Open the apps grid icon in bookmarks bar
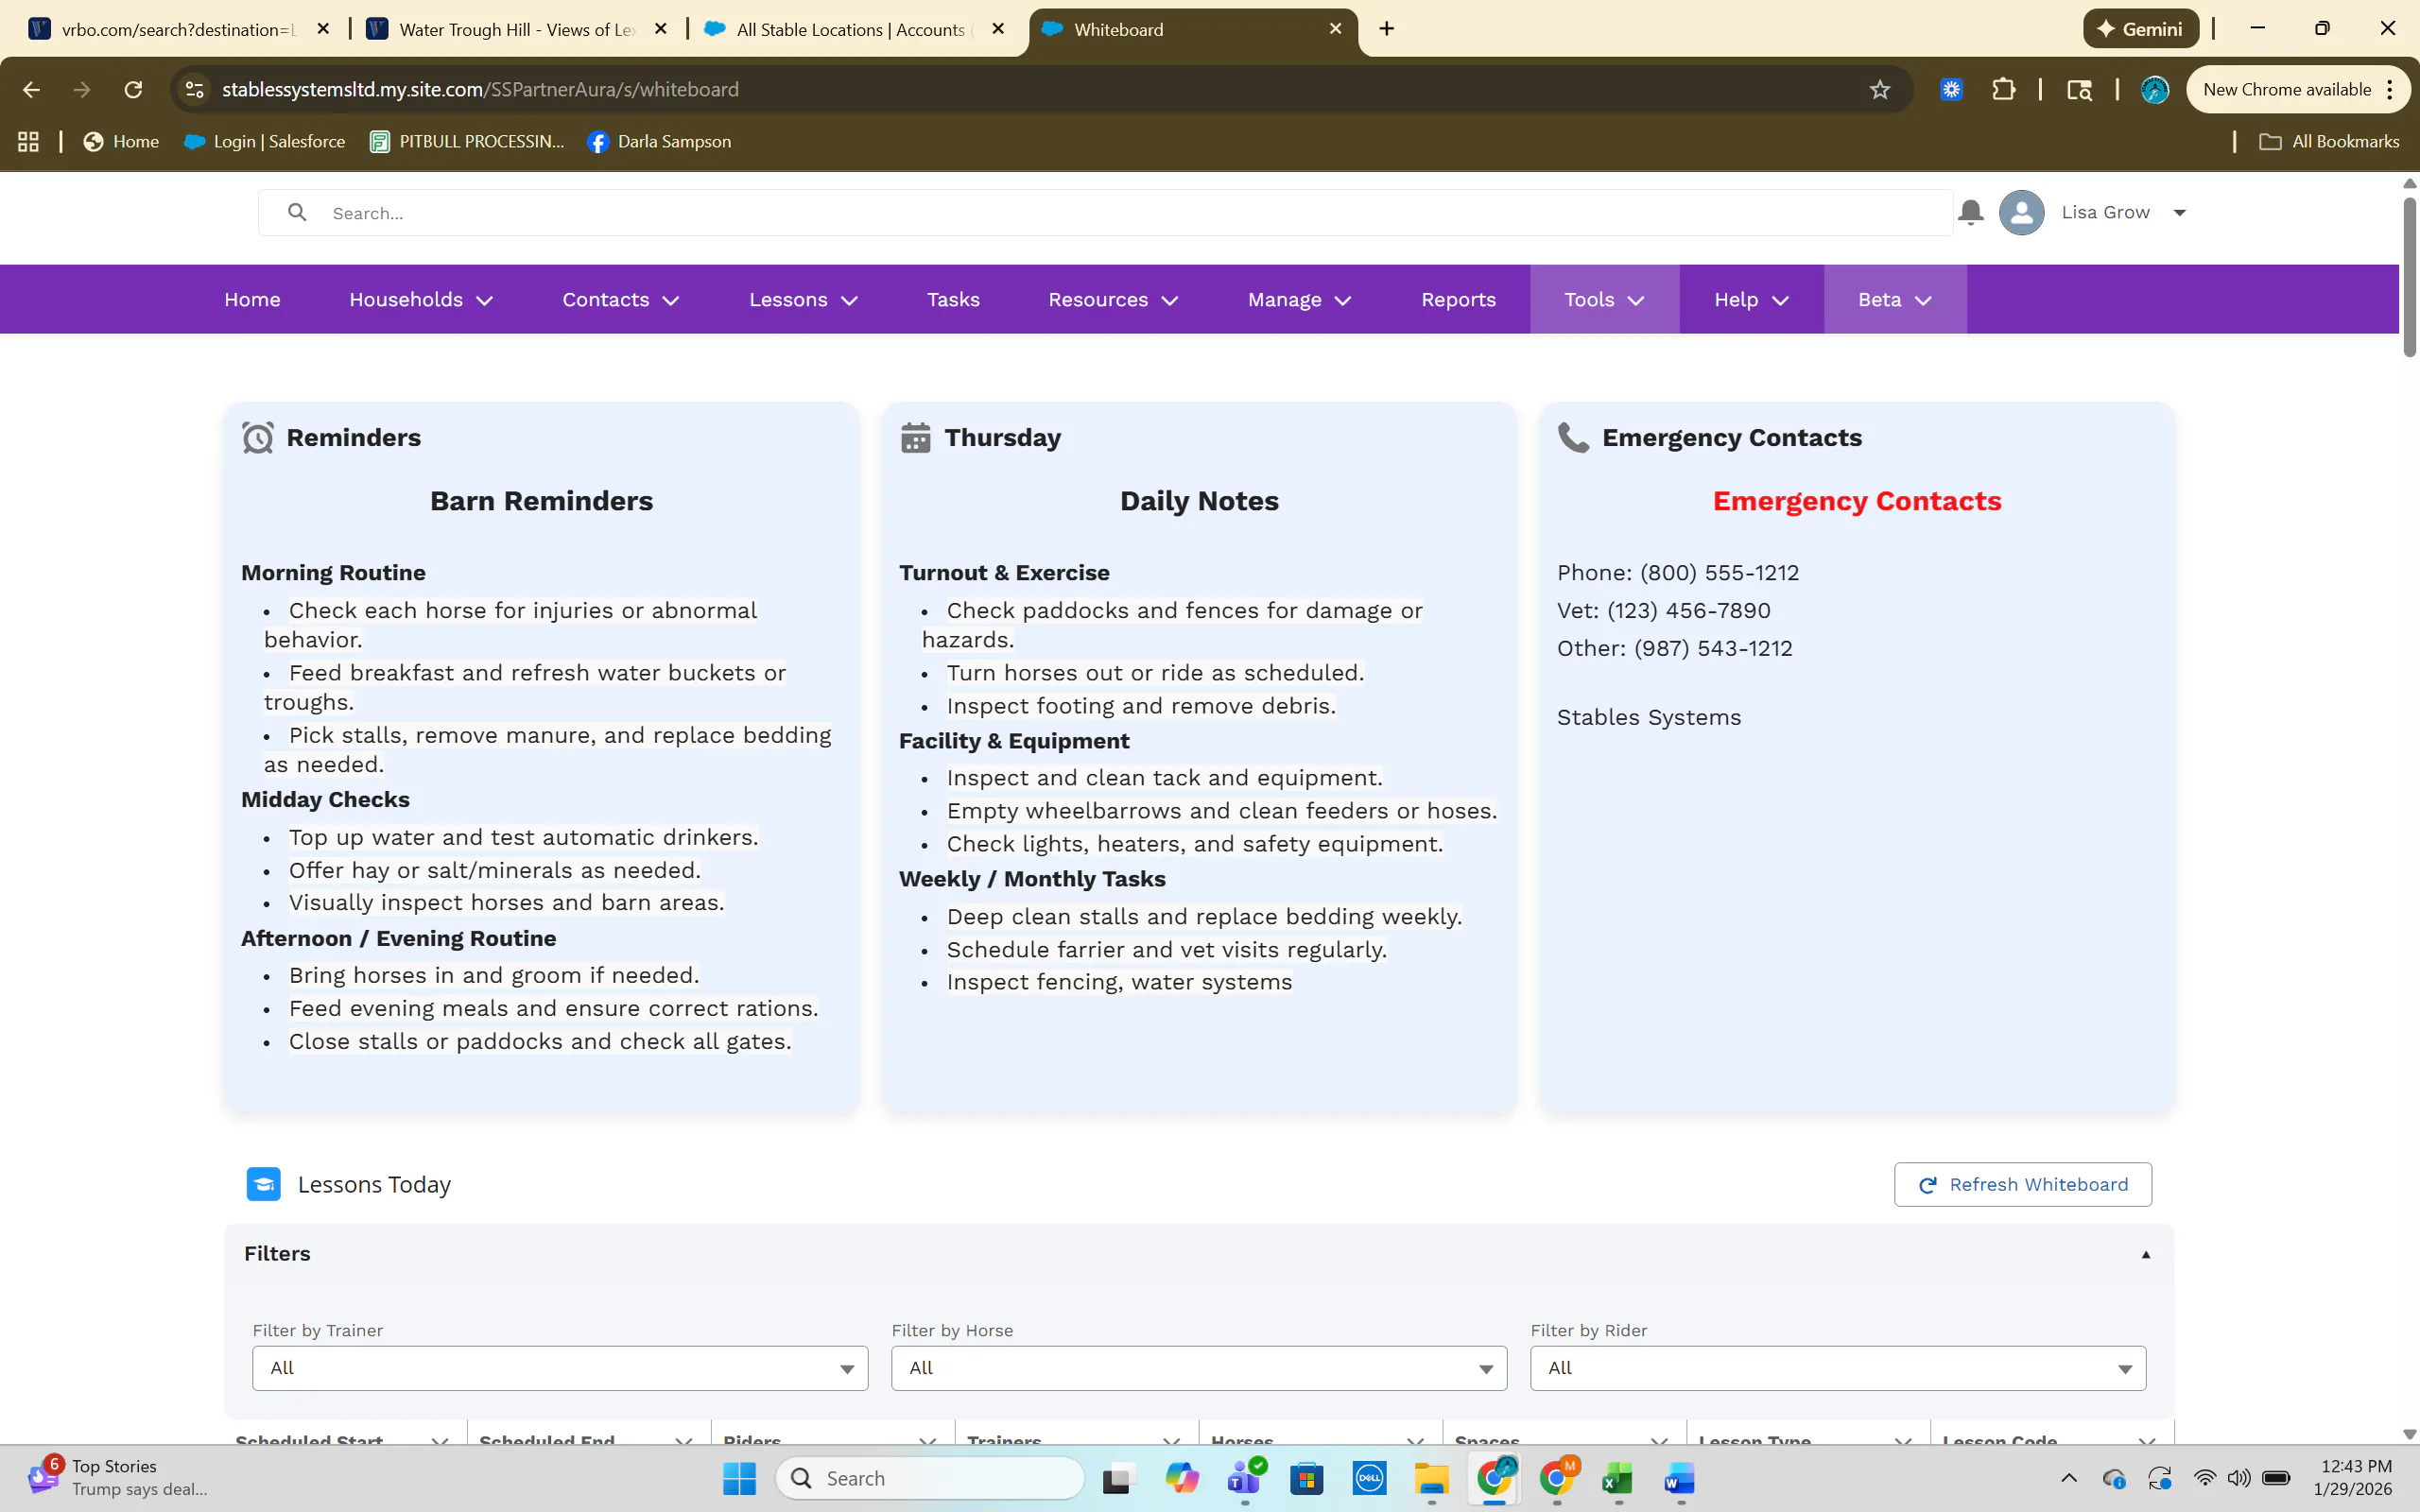The image size is (2420, 1512). [x=28, y=141]
